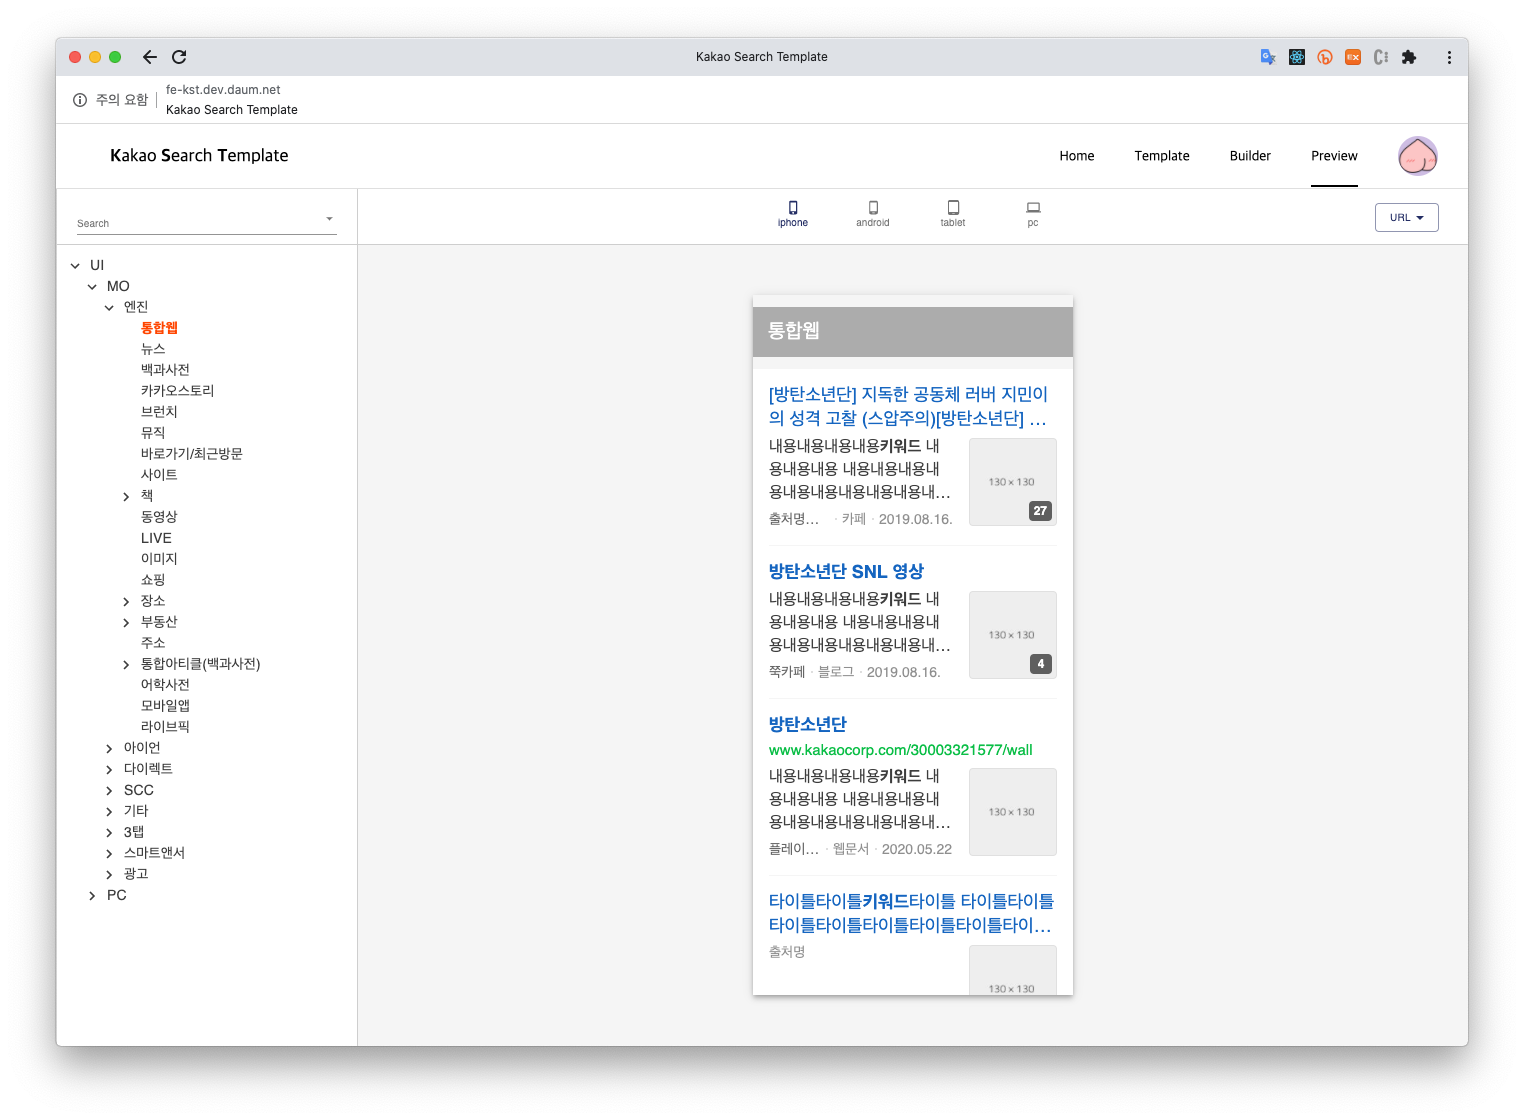Select 라이브픽 in the tree
The image size is (1524, 1120).
pyautogui.click(x=165, y=727)
